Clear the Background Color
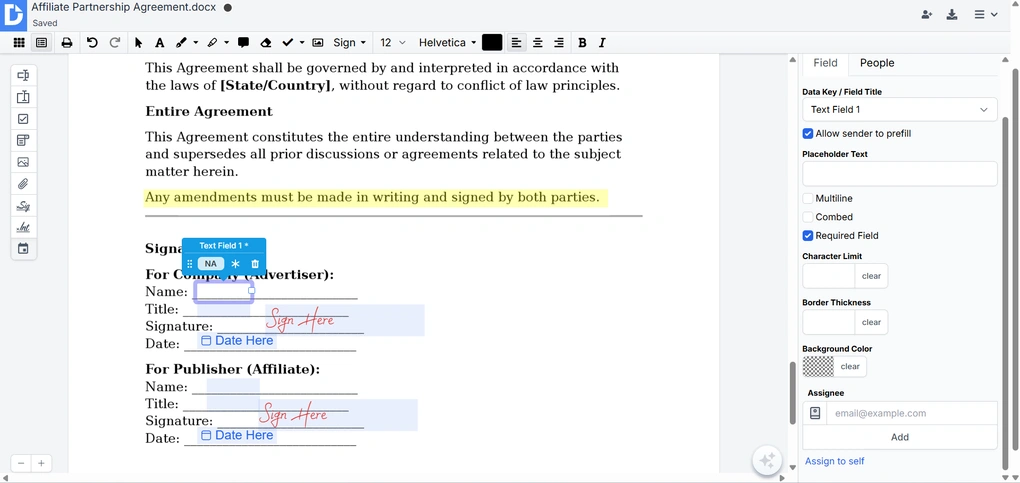1020x483 pixels. tap(850, 366)
